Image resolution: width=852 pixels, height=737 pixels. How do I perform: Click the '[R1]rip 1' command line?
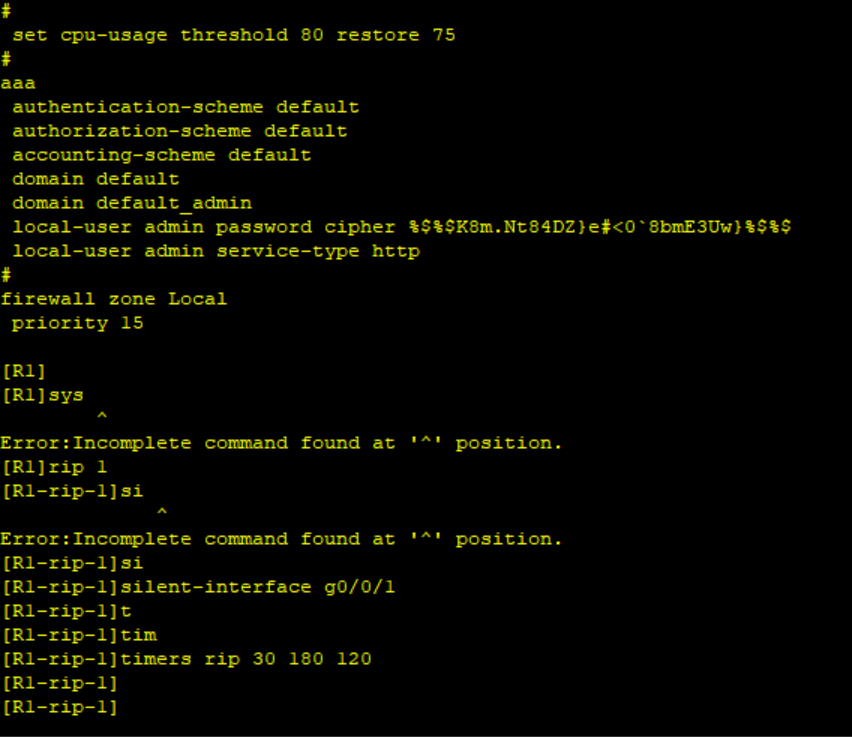[x=54, y=467]
